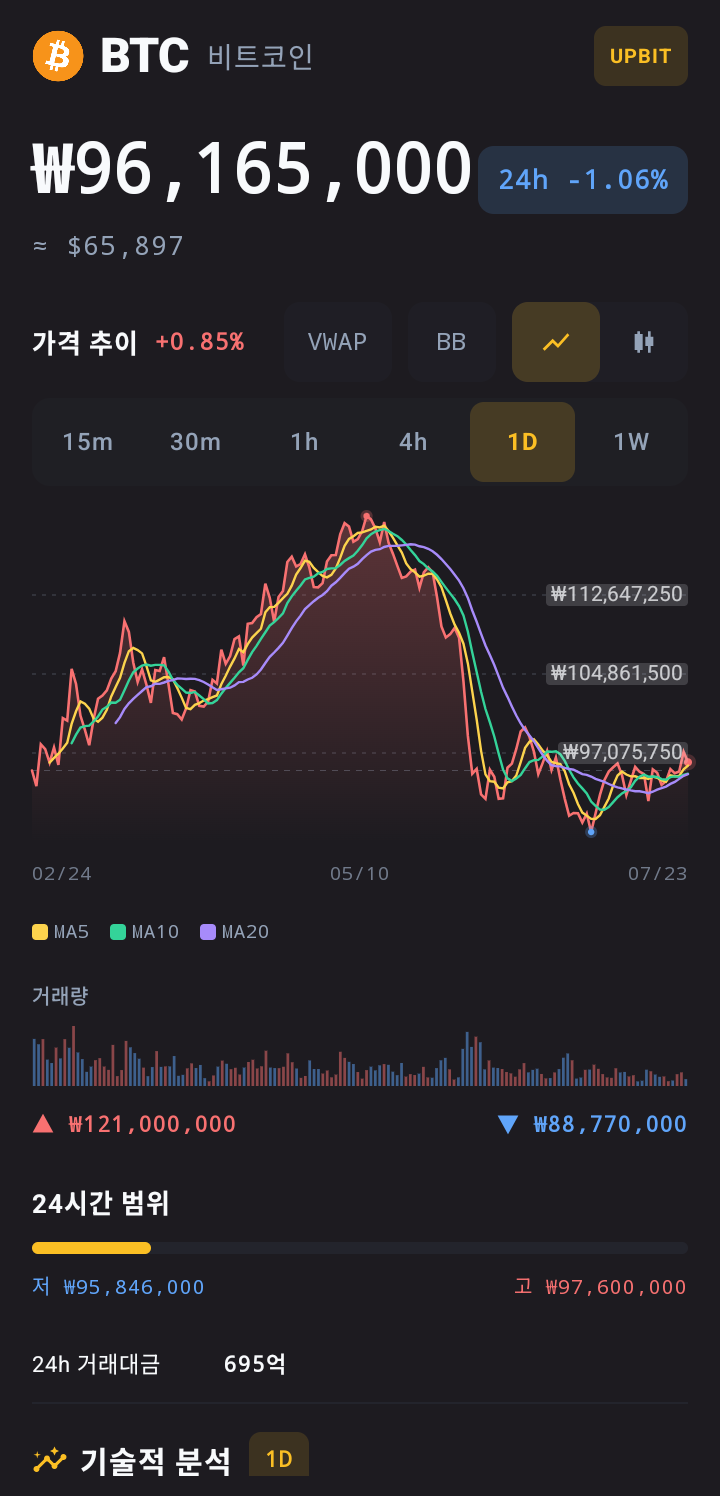
Task: Click the yellow MA5 legend swatch
Action: tap(40, 932)
